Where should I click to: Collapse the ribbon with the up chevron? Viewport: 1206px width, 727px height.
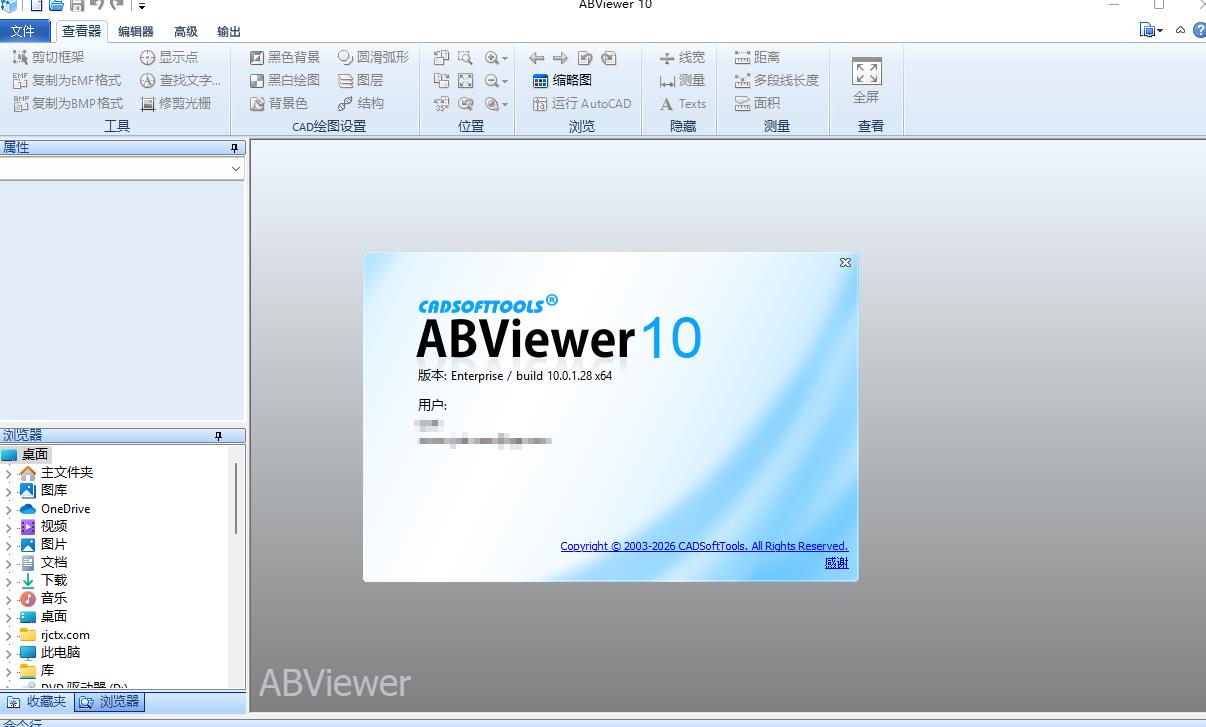coord(1181,30)
